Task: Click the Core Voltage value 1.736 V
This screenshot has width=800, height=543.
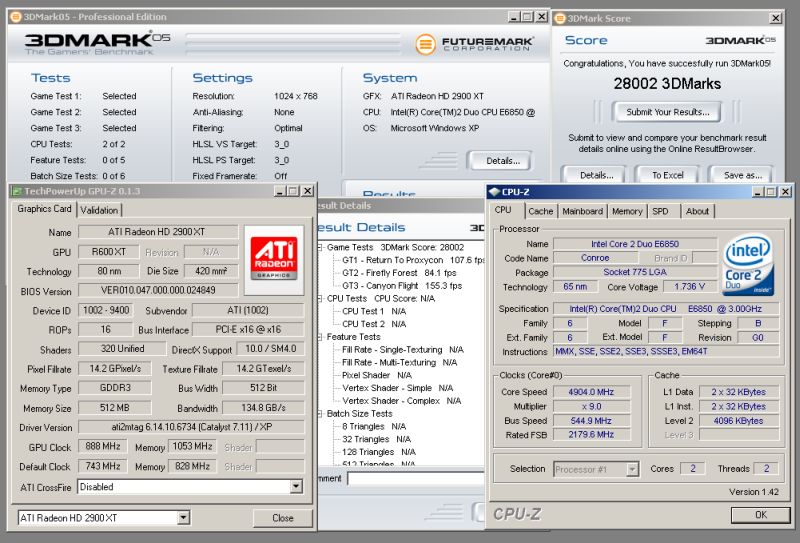Action: click(x=689, y=287)
